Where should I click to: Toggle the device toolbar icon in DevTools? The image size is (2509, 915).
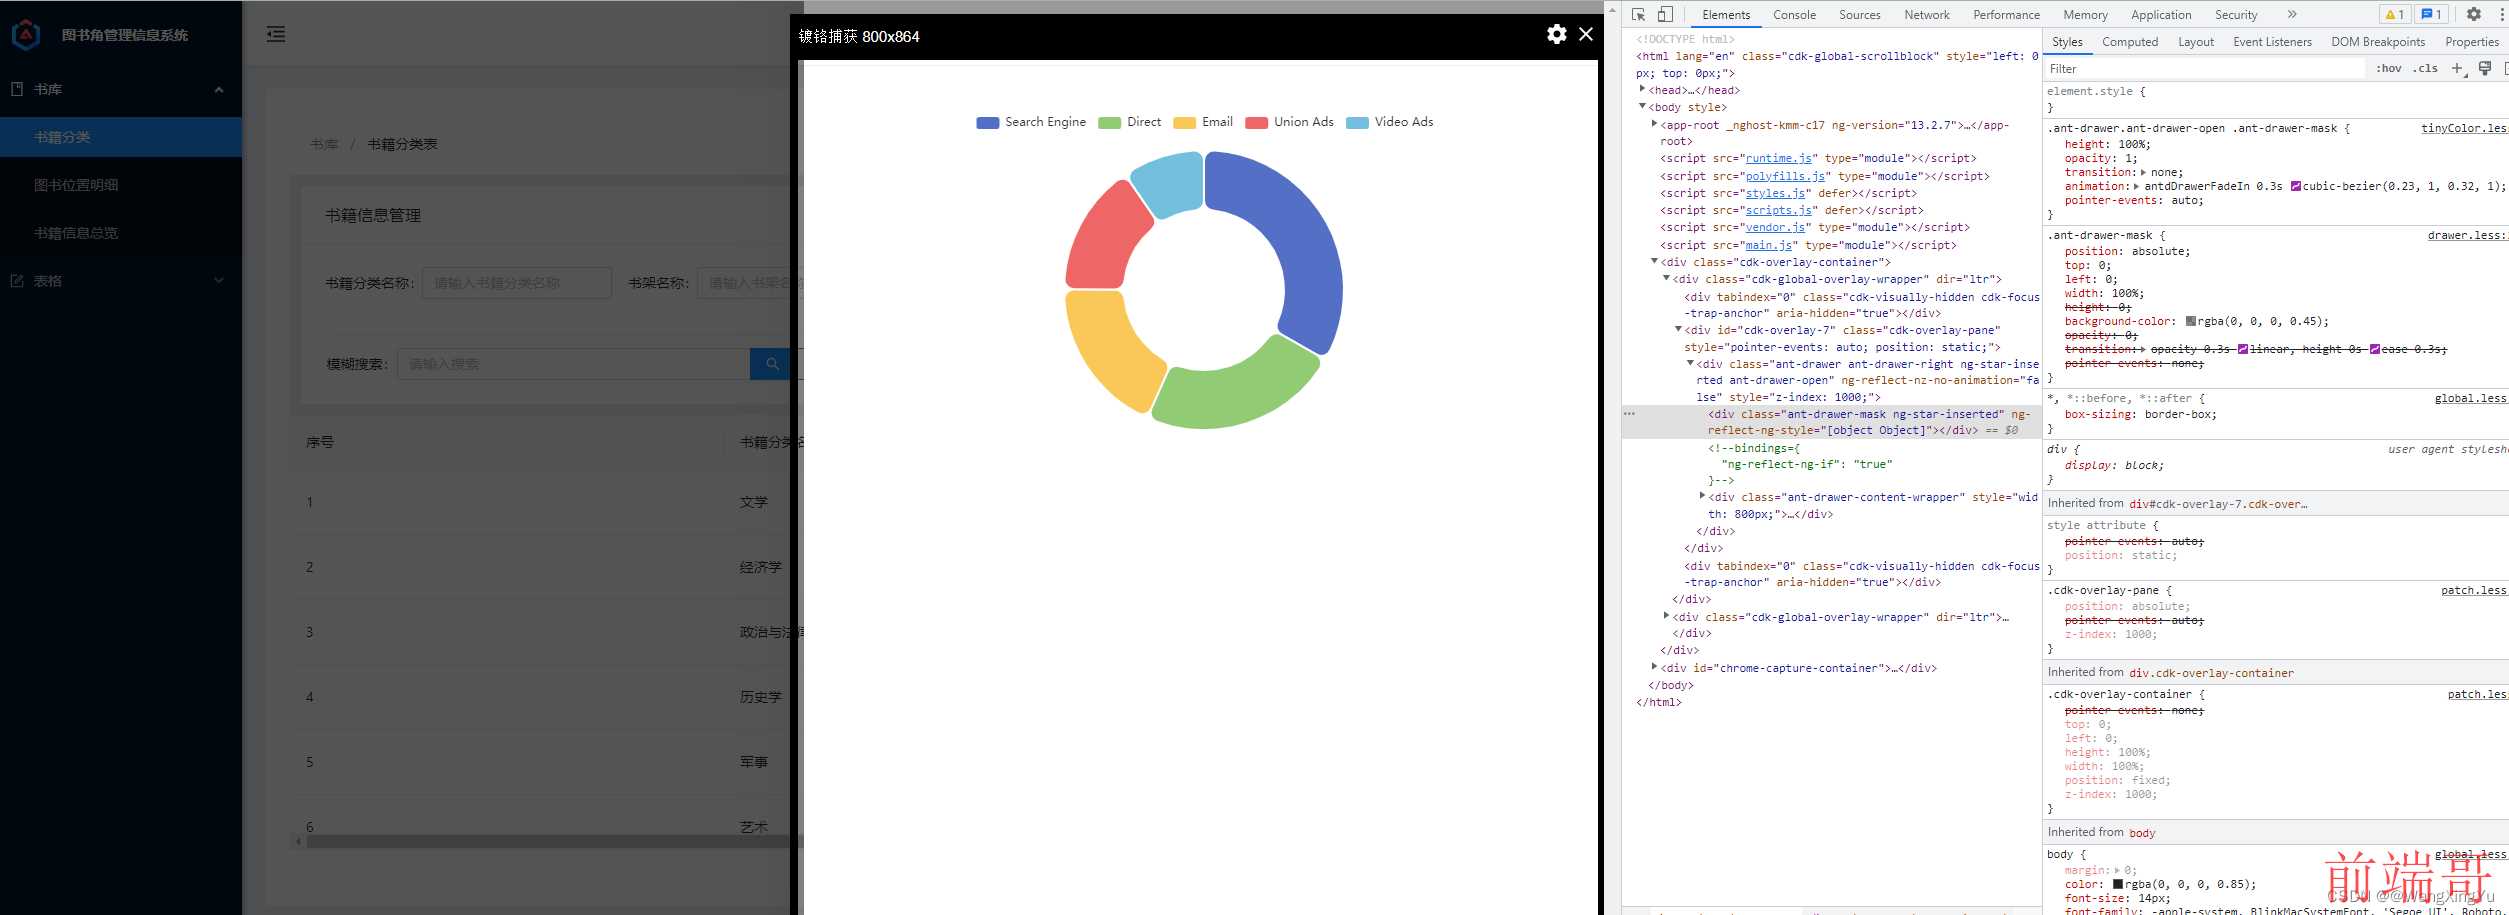(1665, 14)
